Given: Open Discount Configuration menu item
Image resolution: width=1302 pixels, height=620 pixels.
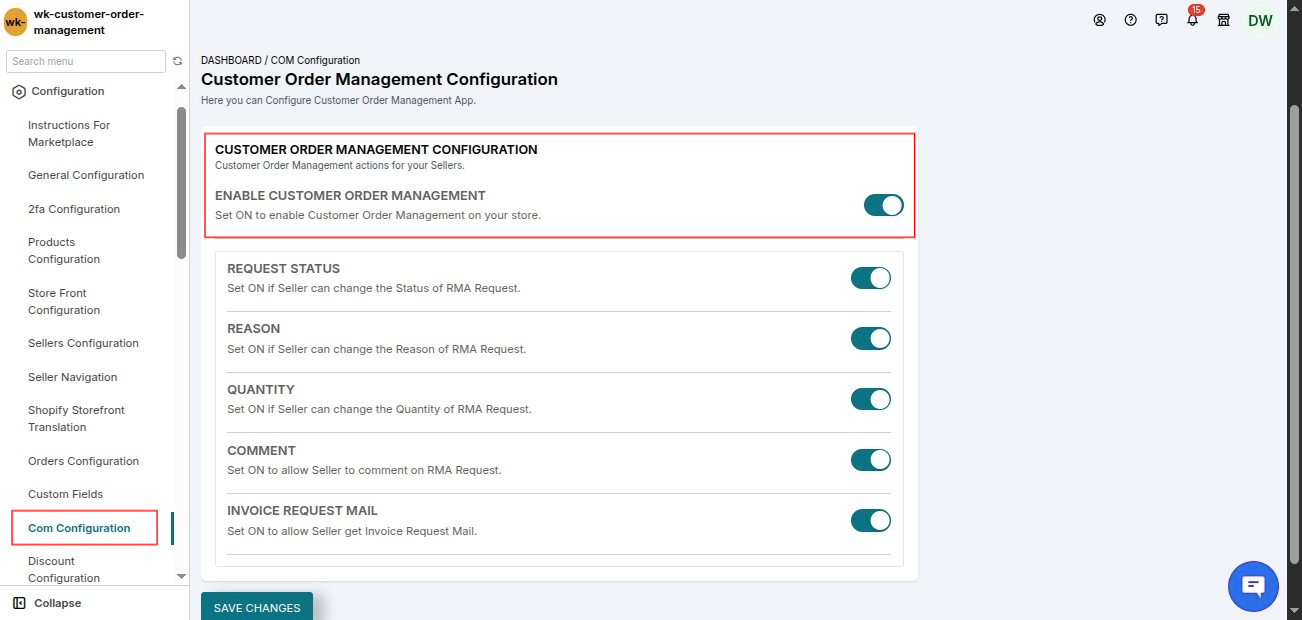Looking at the screenshot, I should coord(64,570).
